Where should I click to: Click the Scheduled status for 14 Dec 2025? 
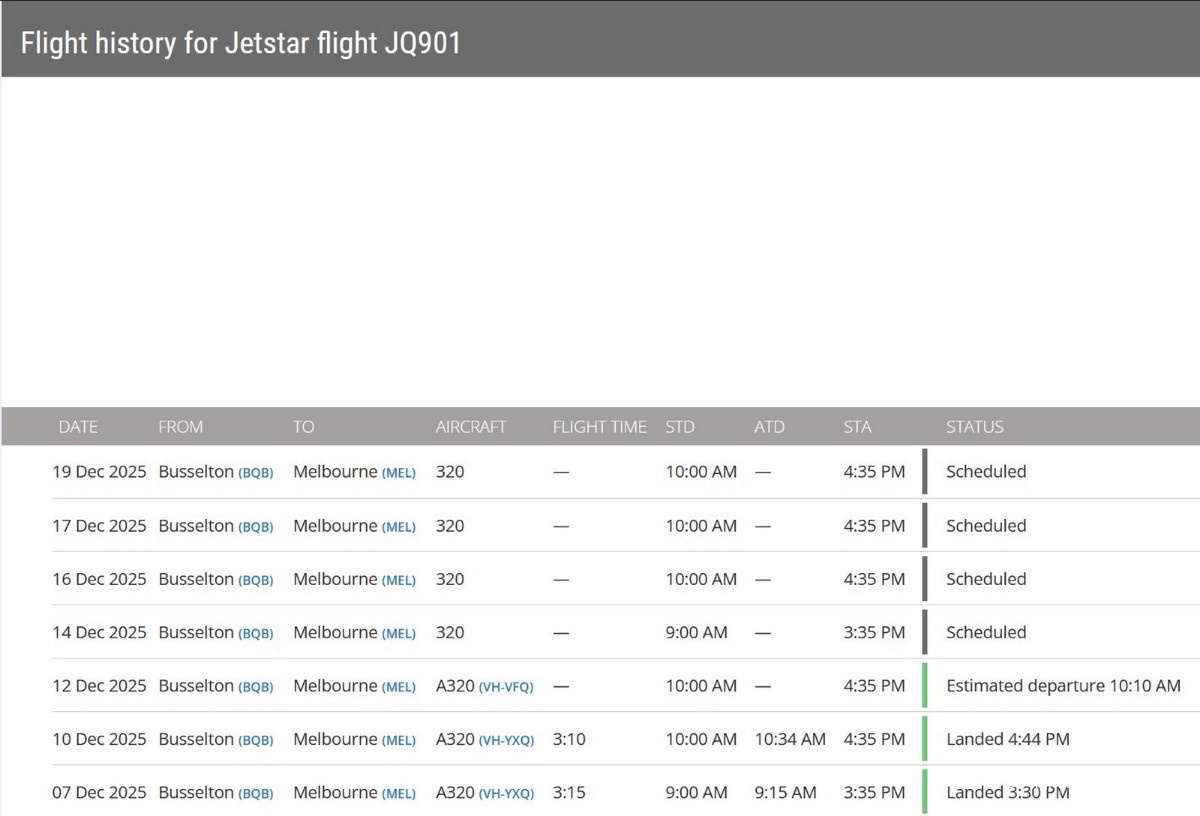(x=986, y=632)
